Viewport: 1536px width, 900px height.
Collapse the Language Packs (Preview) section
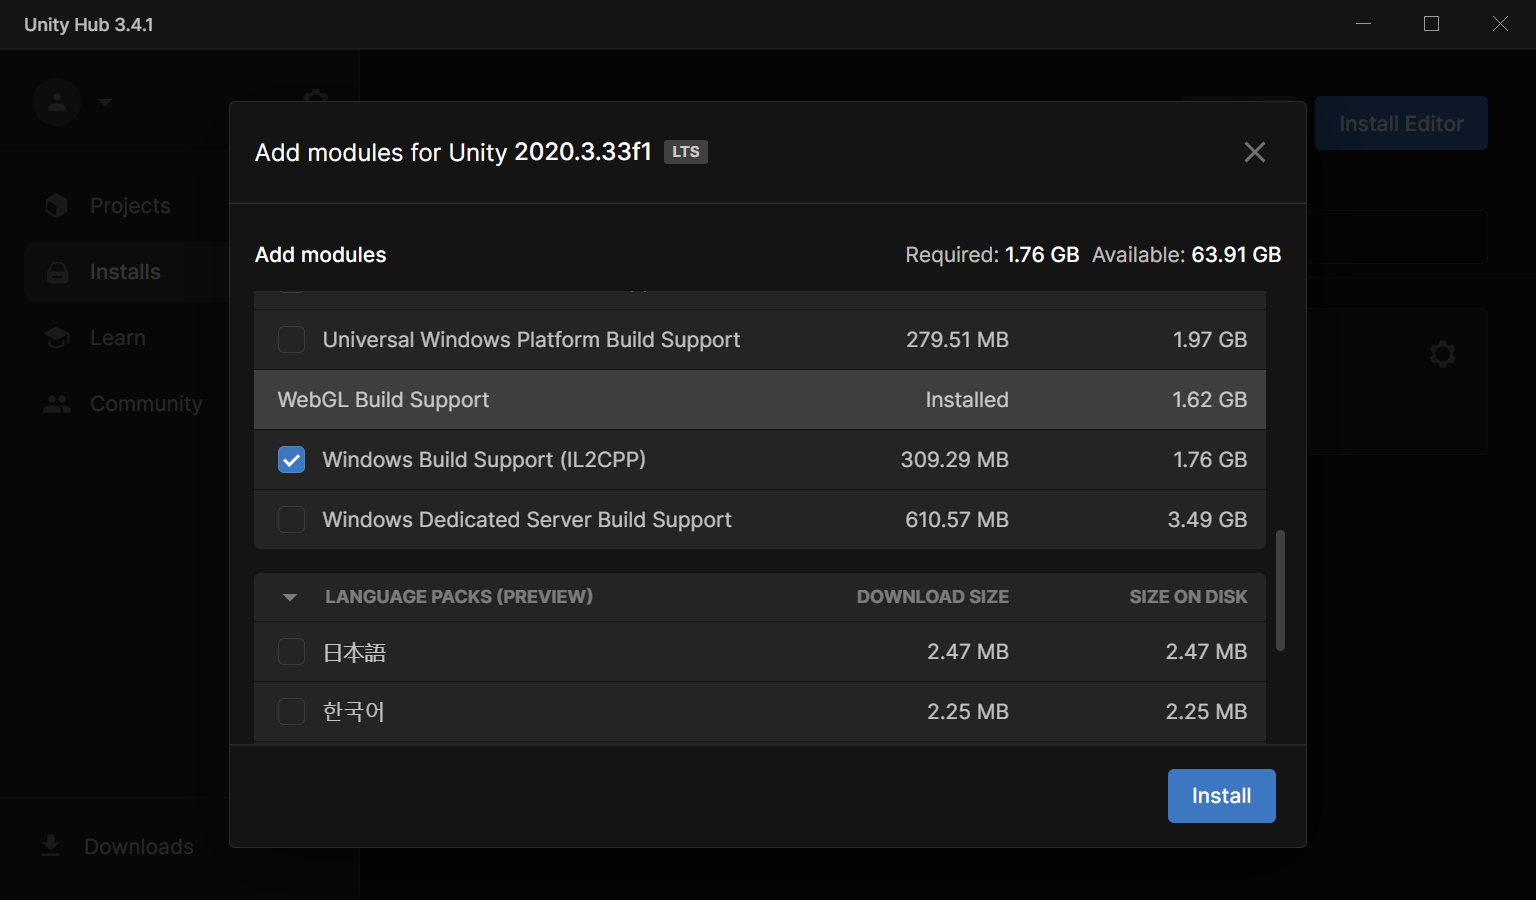coord(290,597)
